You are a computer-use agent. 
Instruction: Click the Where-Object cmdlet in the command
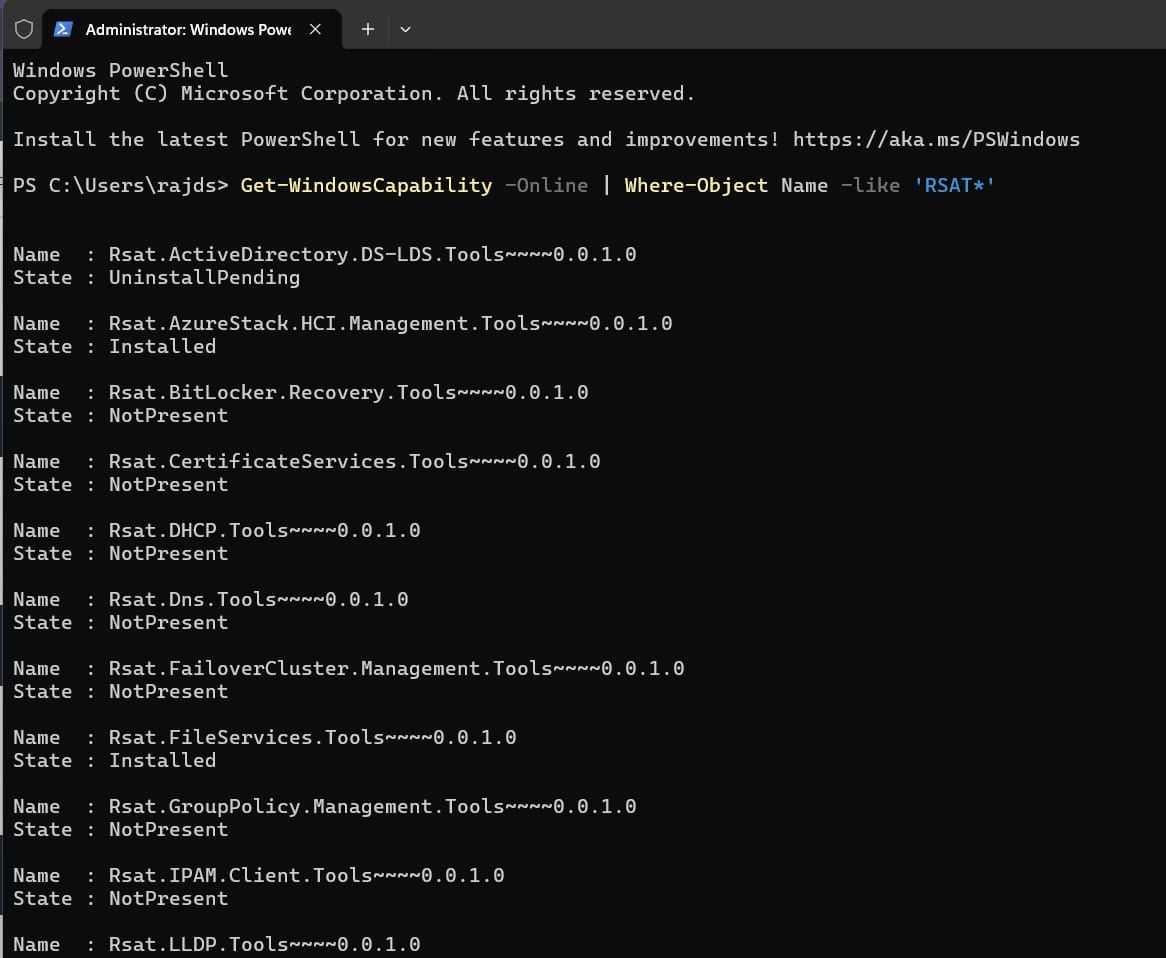coord(696,185)
